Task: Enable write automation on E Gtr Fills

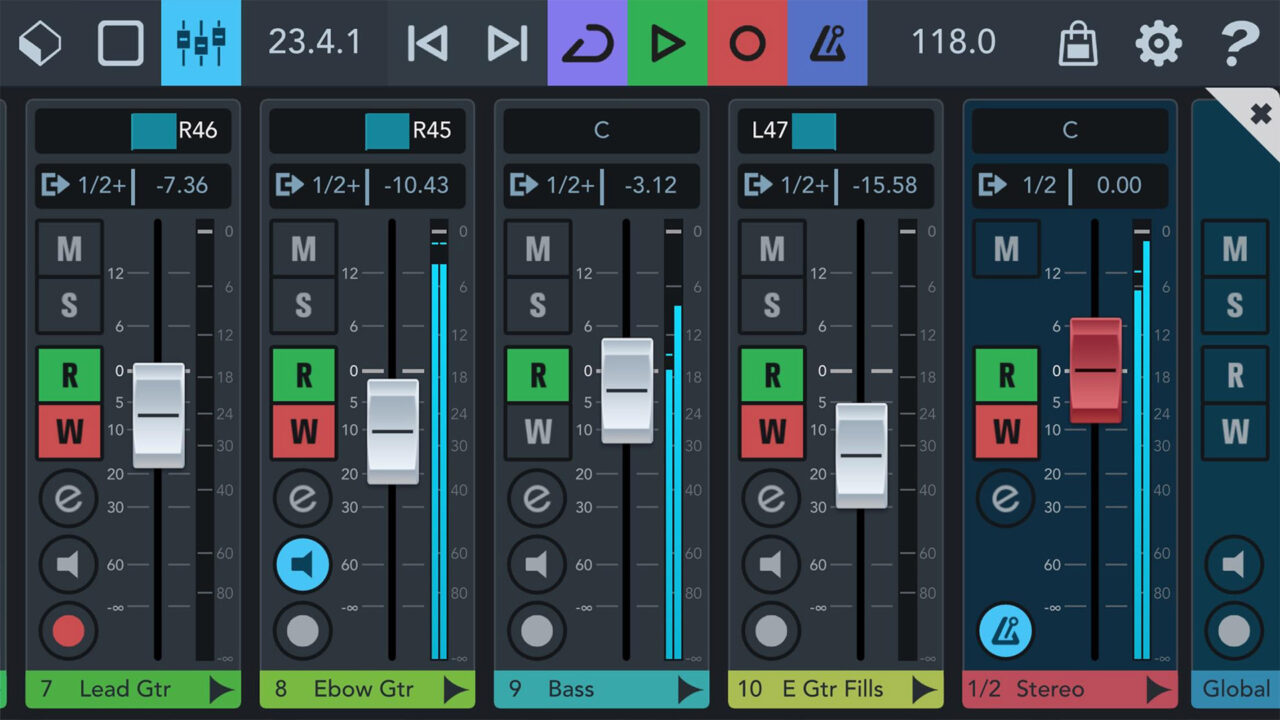Action: (x=771, y=432)
